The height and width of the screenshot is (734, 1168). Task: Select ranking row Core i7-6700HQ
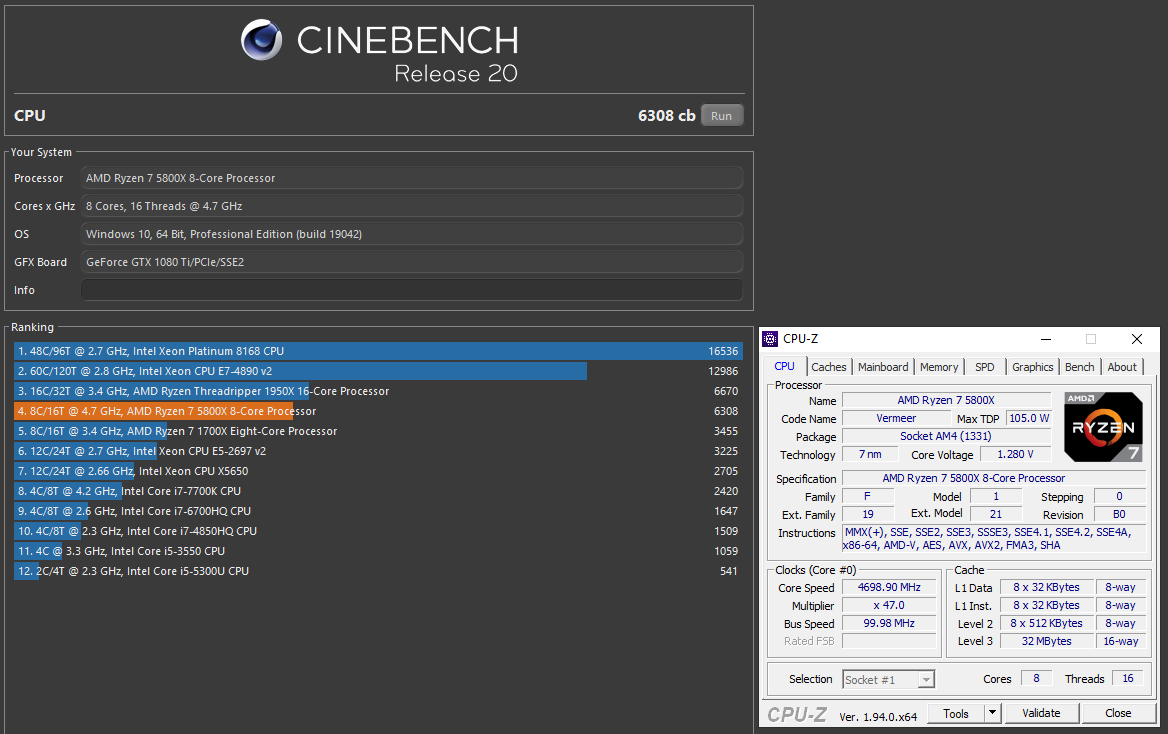tap(378, 511)
